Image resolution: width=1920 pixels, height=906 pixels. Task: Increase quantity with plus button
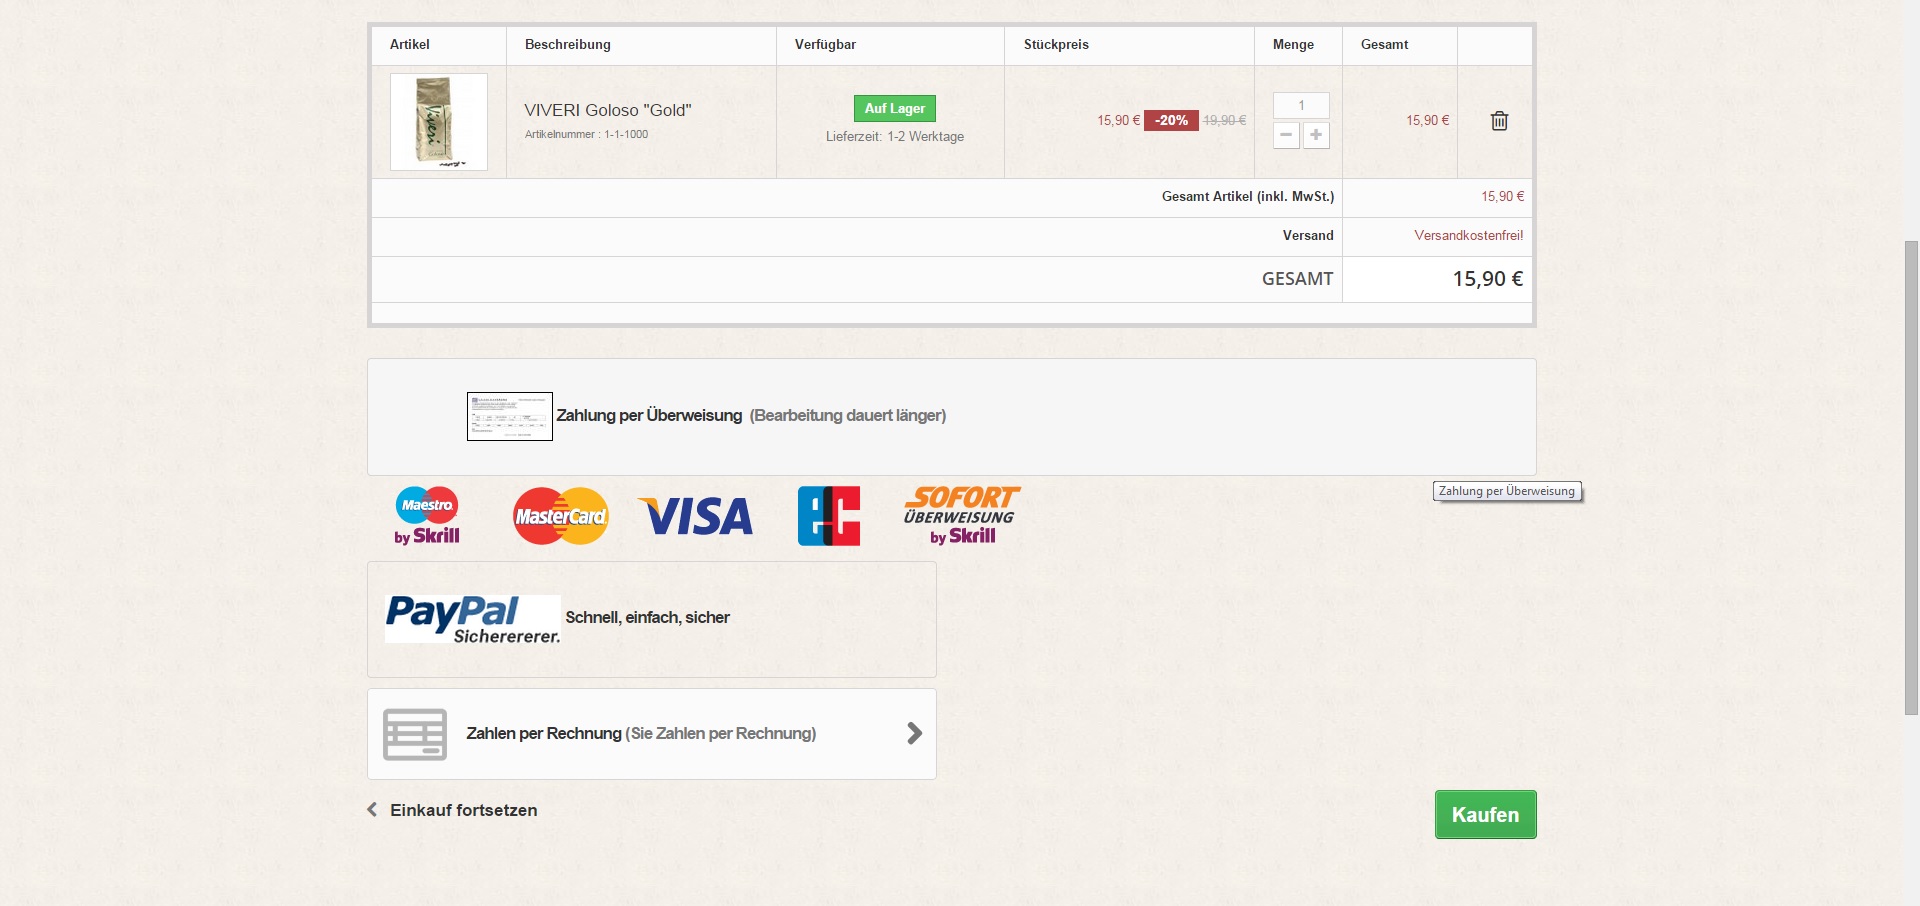click(x=1316, y=135)
